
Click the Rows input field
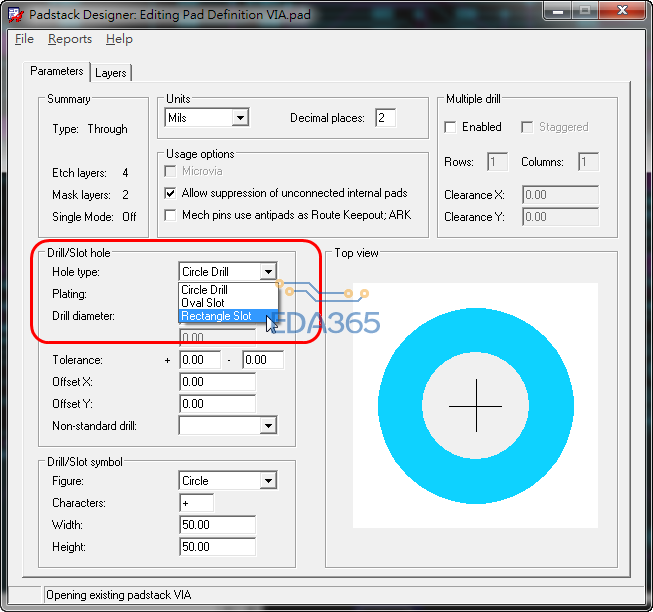point(498,162)
